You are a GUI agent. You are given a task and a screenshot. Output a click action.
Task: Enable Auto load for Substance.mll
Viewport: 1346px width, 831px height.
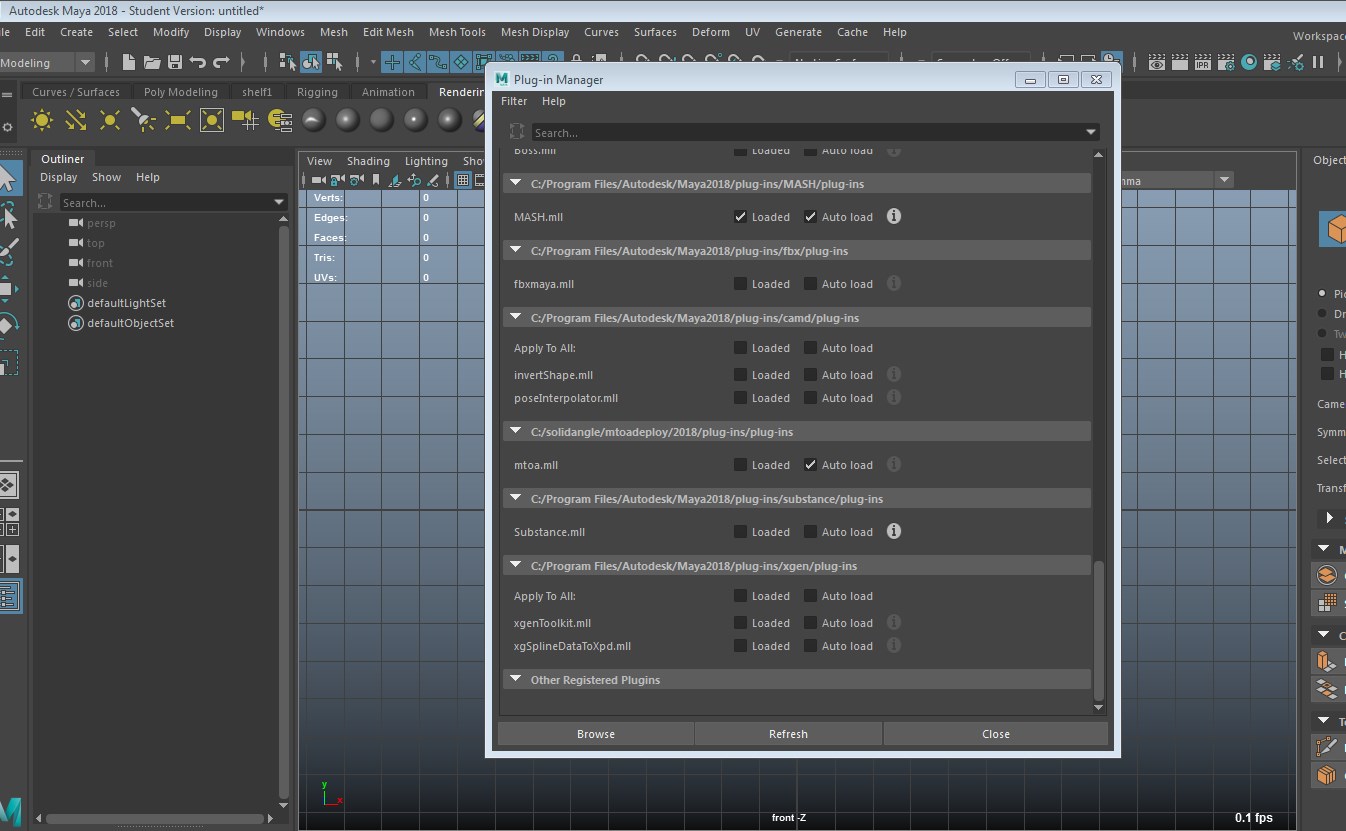(810, 531)
